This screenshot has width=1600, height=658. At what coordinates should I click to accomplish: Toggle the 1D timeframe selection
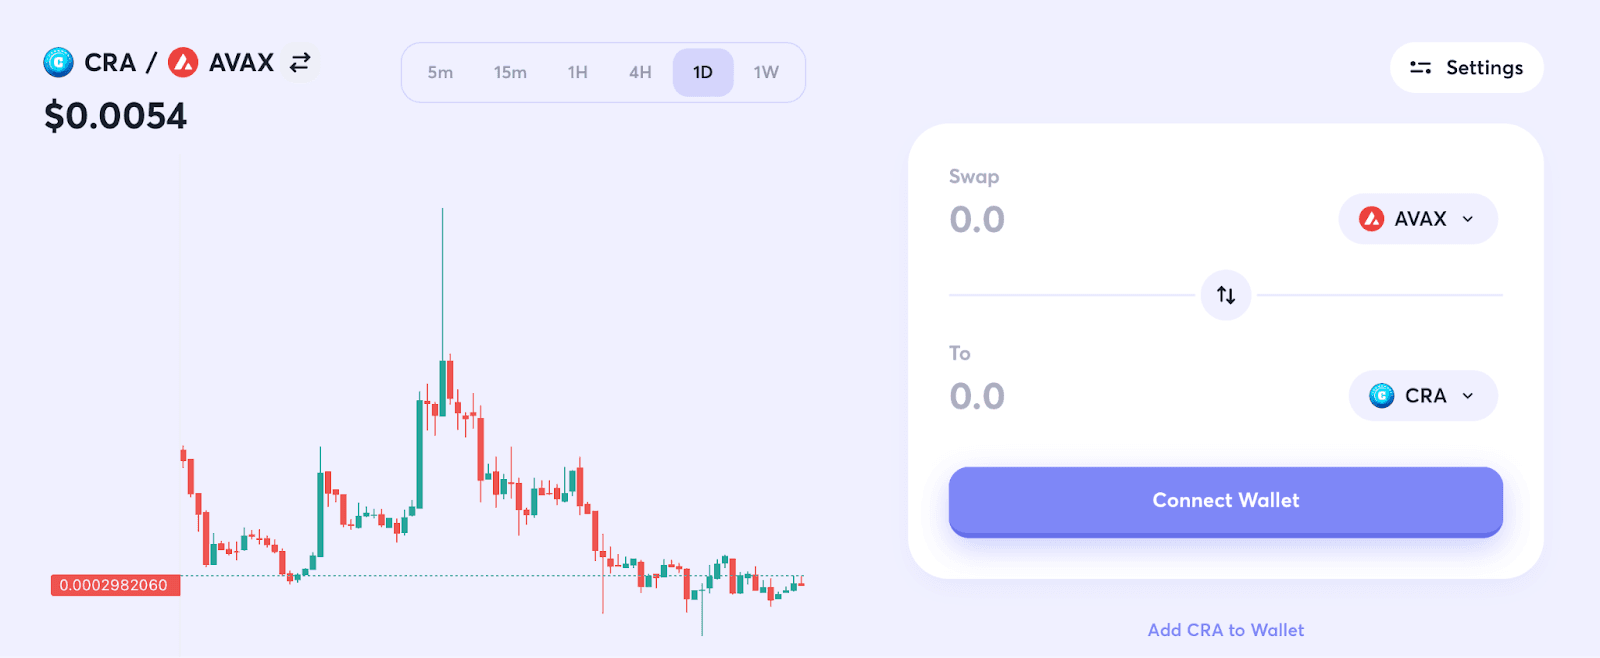703,72
